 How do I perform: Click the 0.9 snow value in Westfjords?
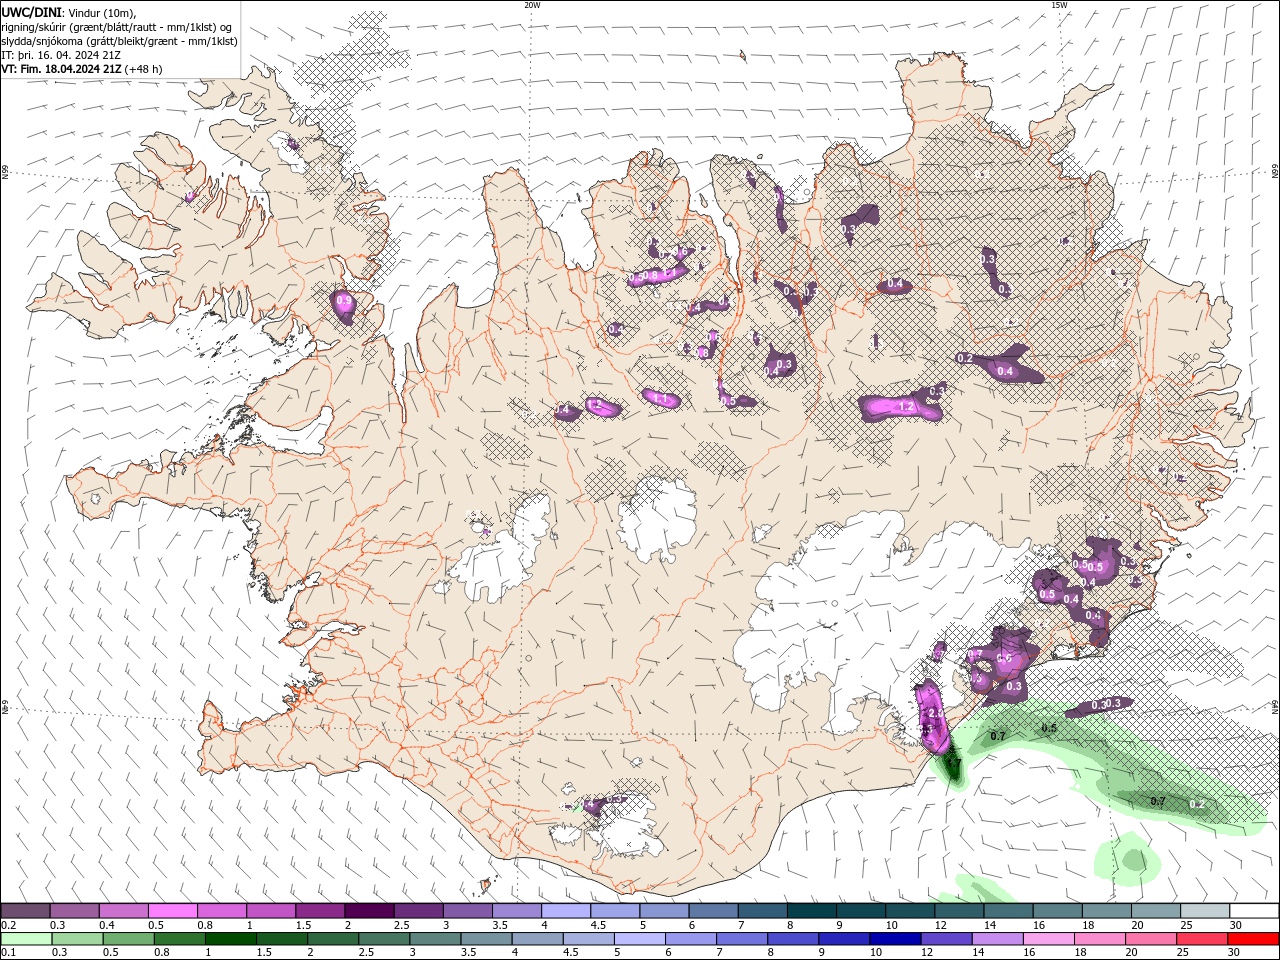[x=345, y=301]
